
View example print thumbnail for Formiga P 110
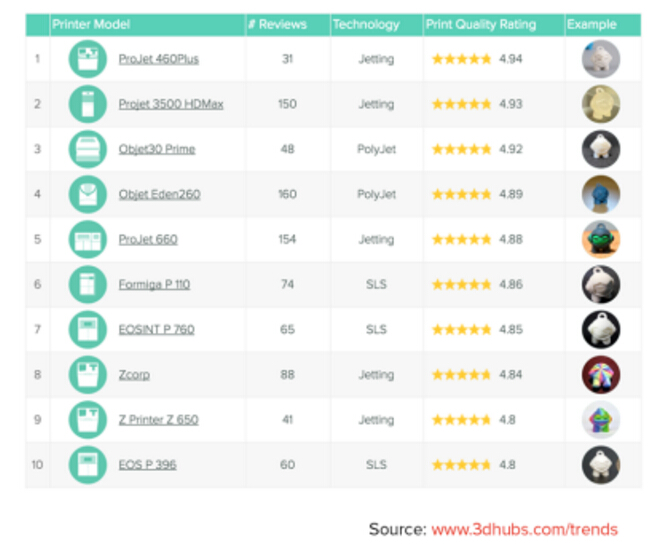(601, 284)
